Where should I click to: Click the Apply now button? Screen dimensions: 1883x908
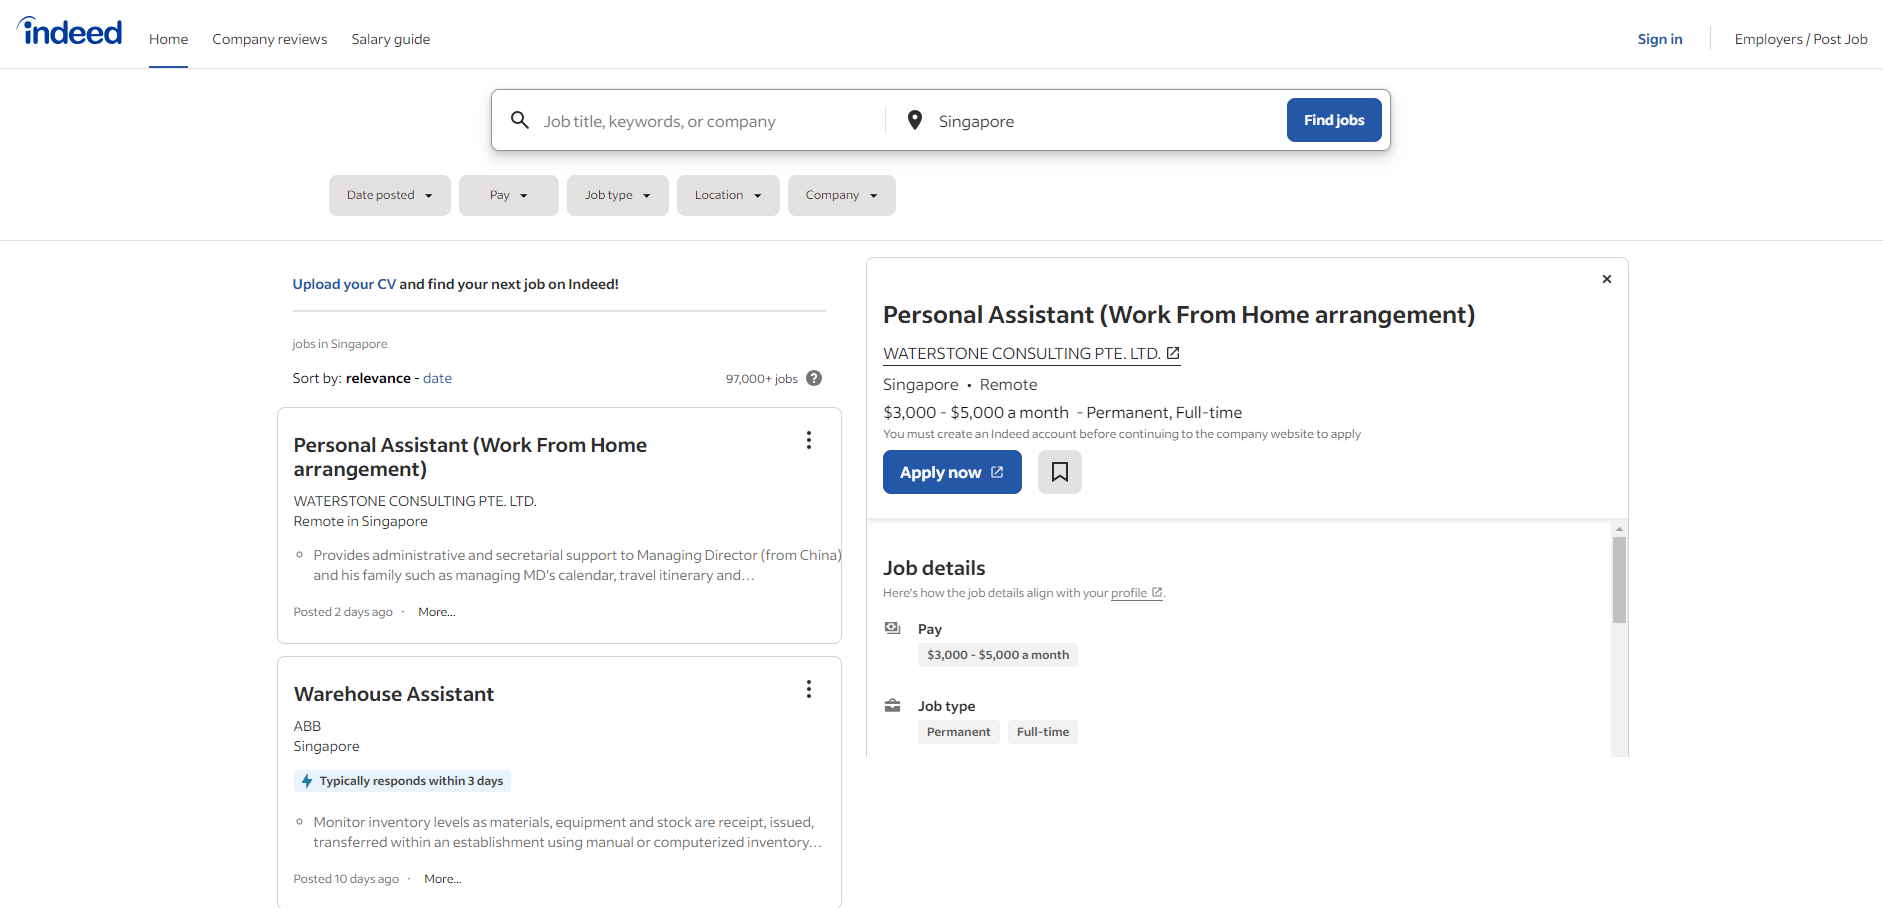[x=952, y=472]
